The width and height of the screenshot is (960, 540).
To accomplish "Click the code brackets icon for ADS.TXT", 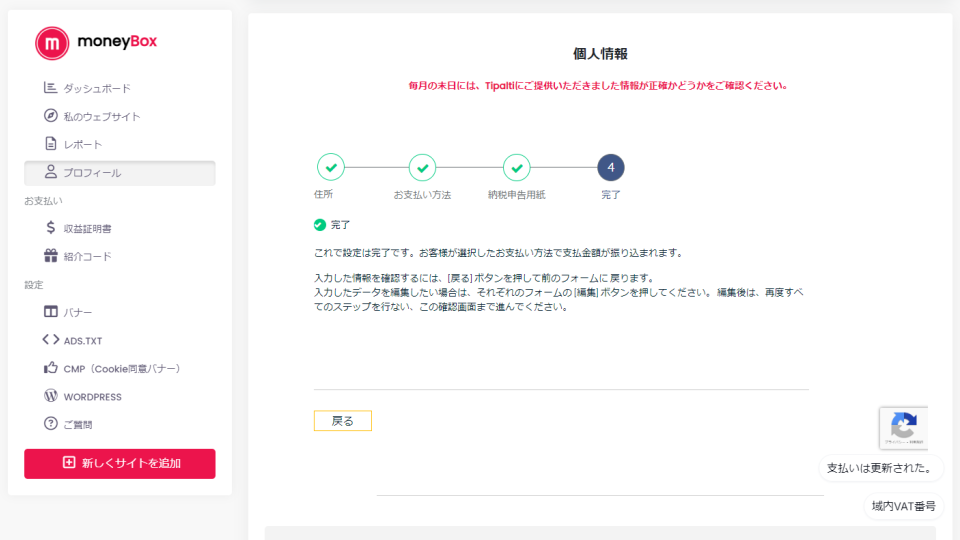I will (x=51, y=340).
